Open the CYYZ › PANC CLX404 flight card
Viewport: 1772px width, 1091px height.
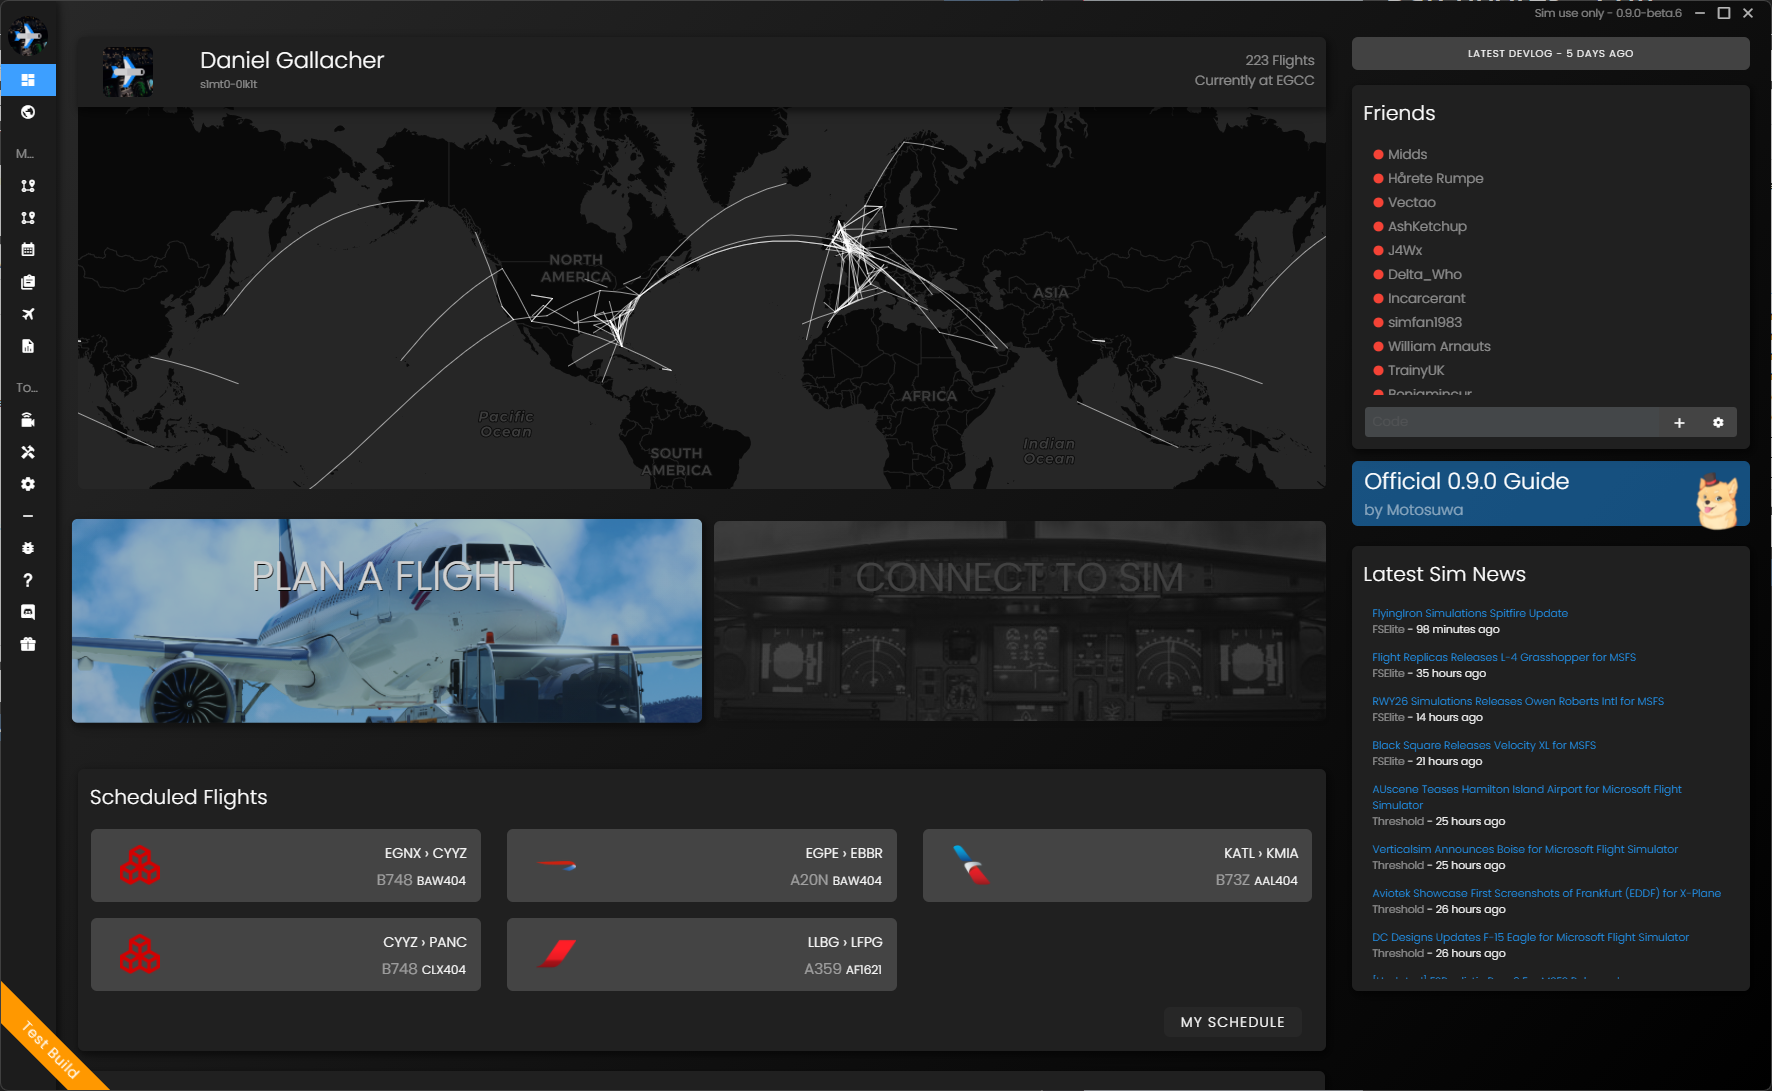(286, 954)
